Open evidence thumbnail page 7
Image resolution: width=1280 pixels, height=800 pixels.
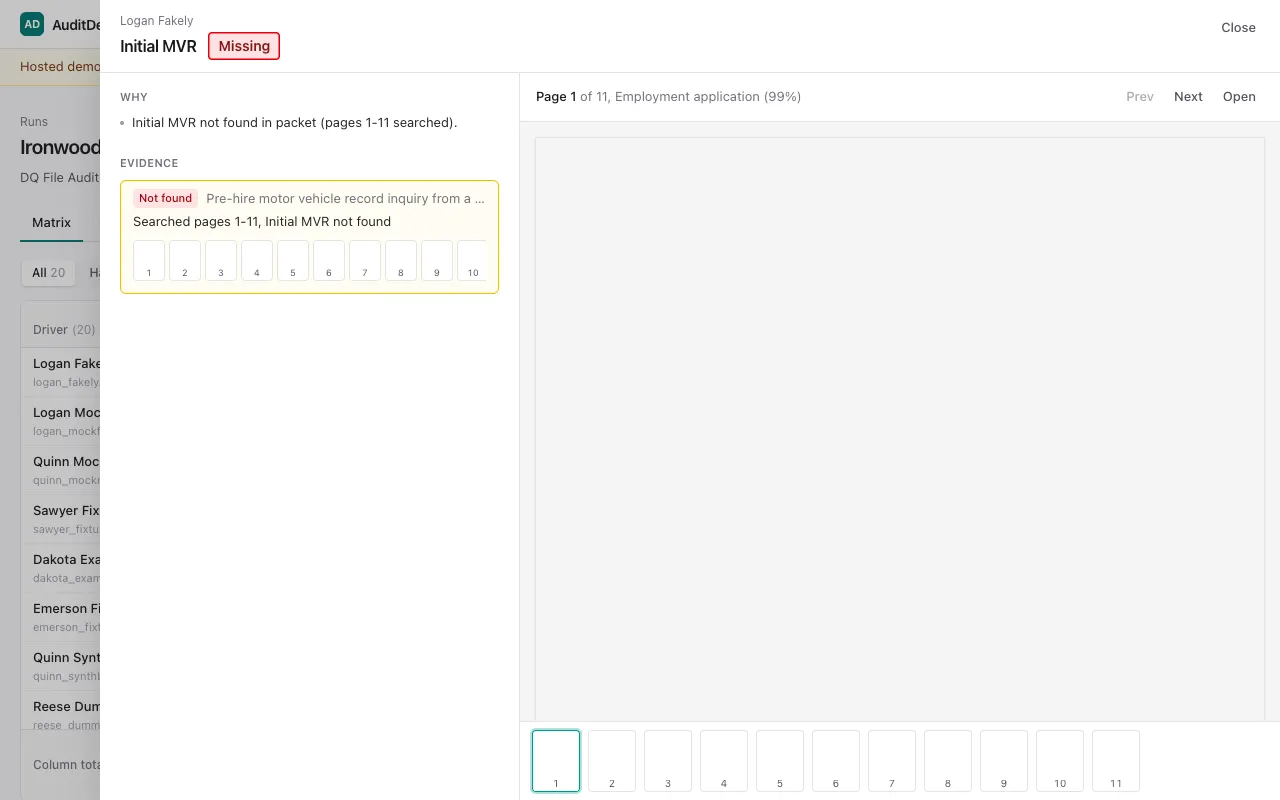(365, 260)
